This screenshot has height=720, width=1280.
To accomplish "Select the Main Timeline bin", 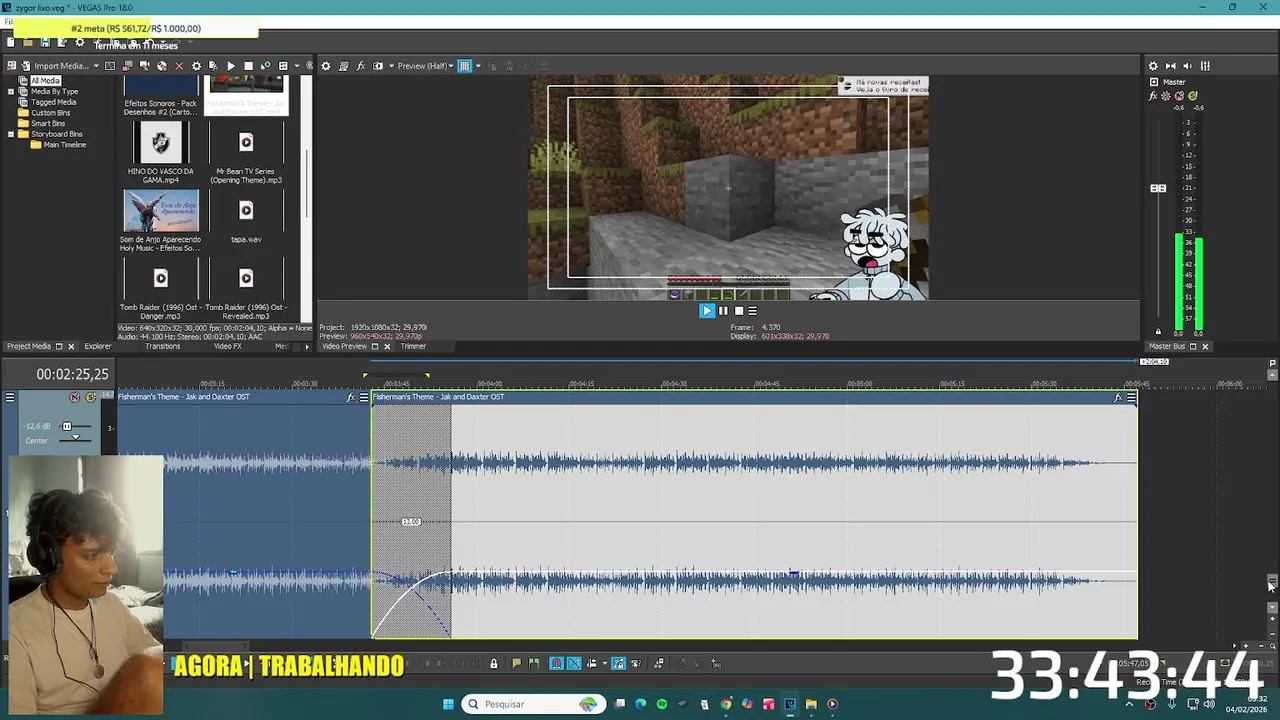I will click(x=65, y=145).
